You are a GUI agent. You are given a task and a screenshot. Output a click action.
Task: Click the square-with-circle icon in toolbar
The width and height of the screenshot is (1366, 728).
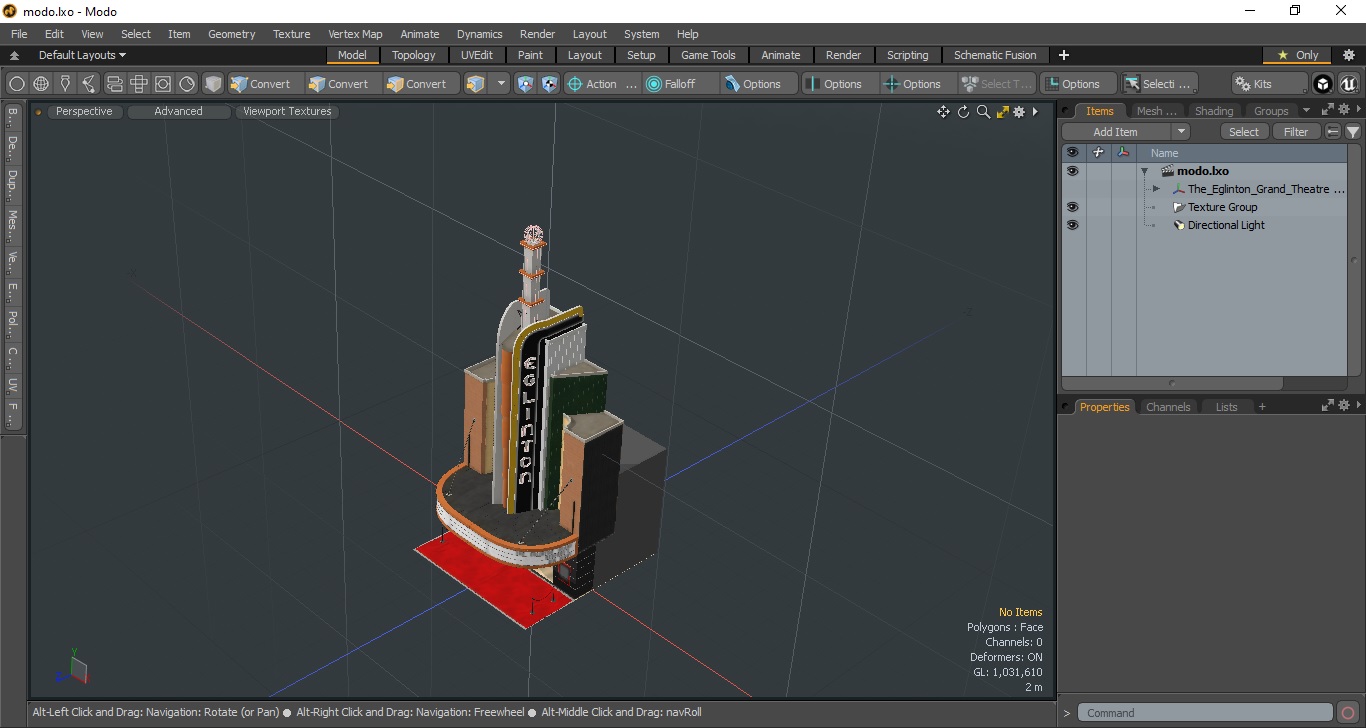click(x=162, y=84)
